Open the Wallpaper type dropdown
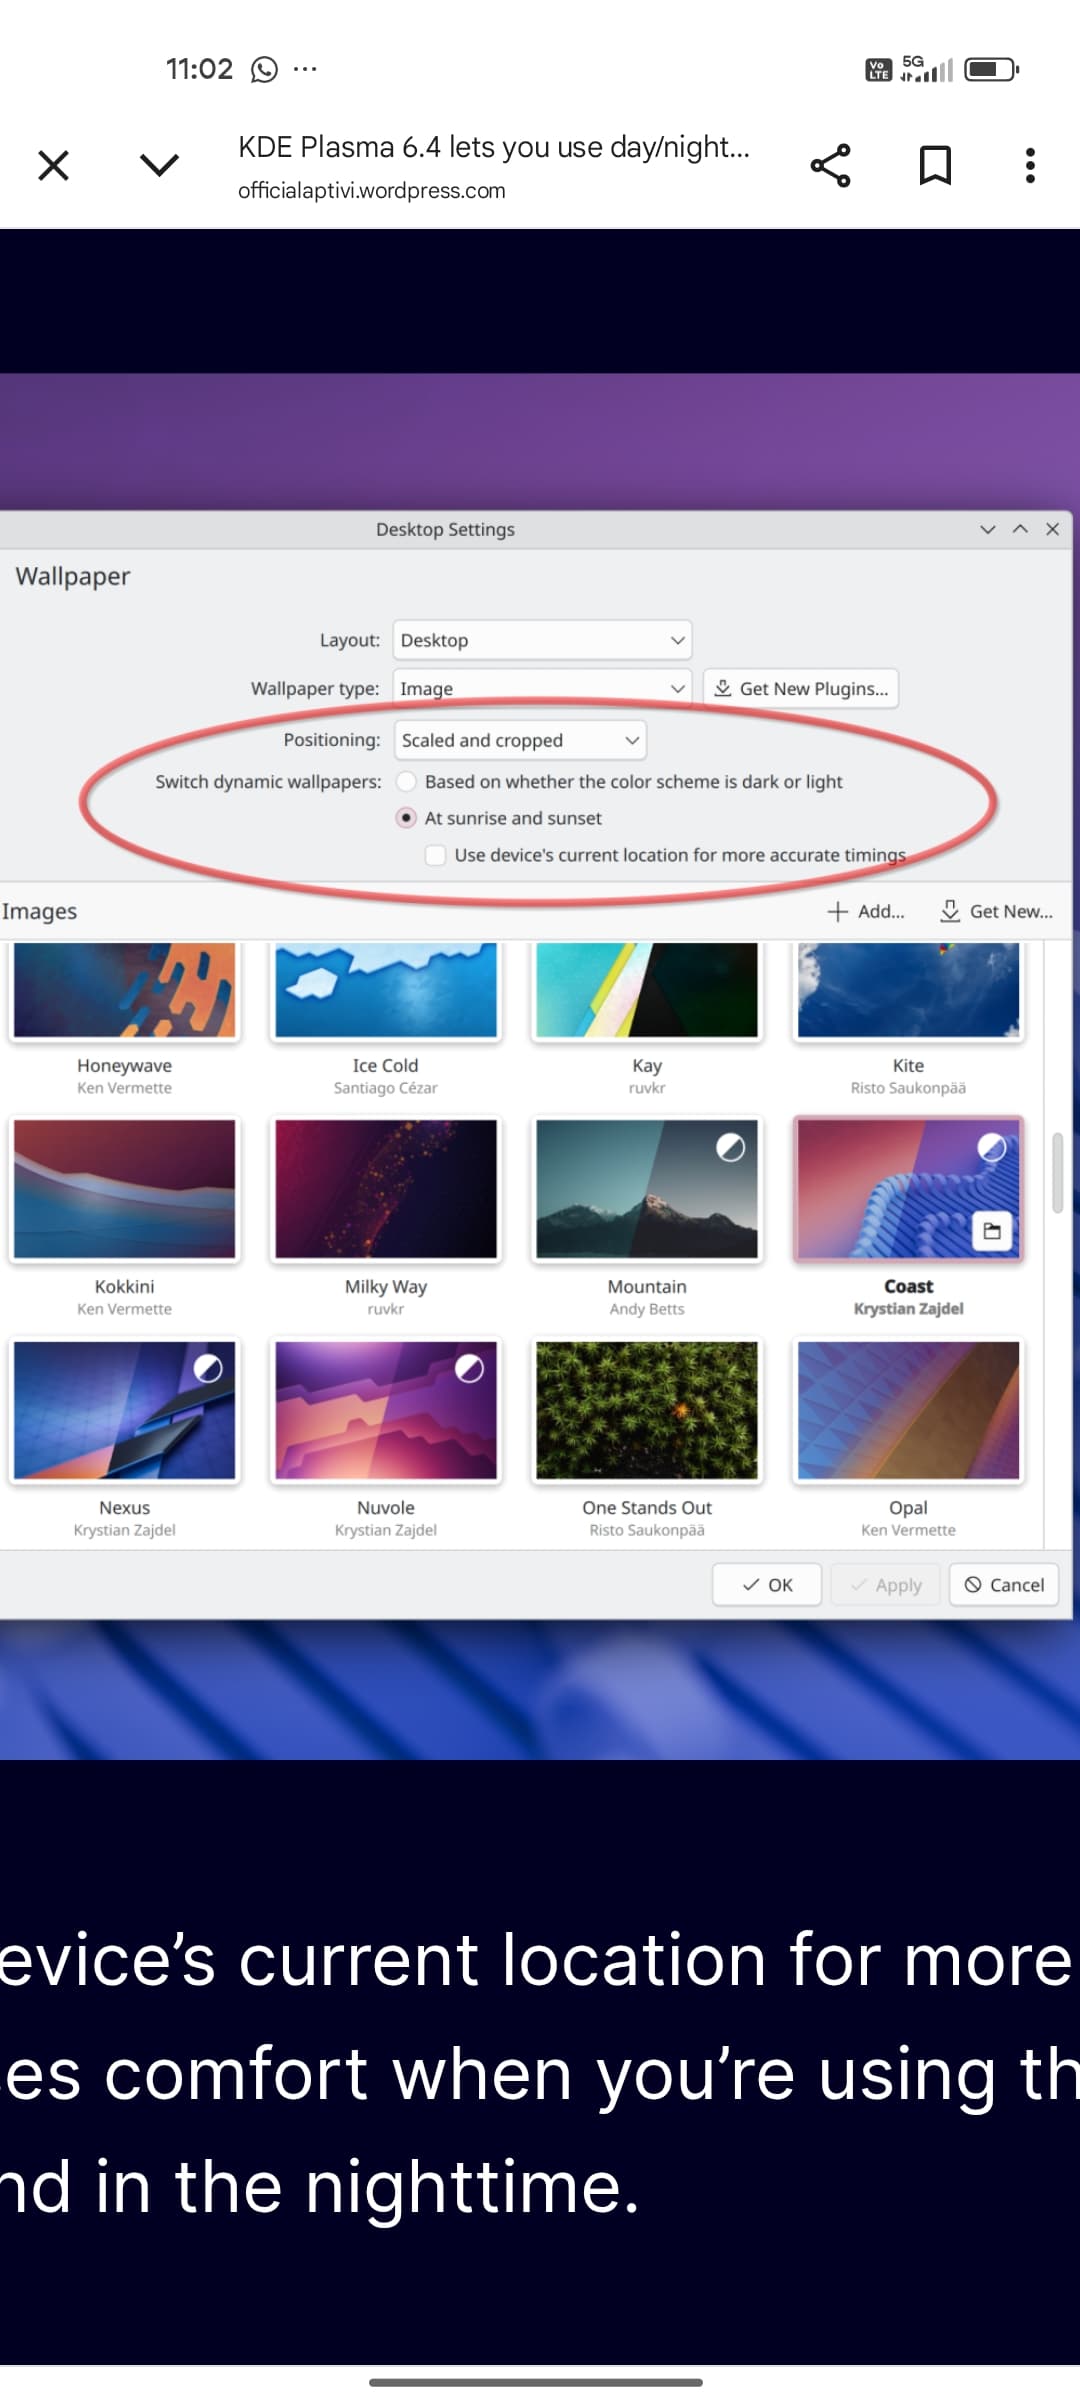 click(542, 688)
